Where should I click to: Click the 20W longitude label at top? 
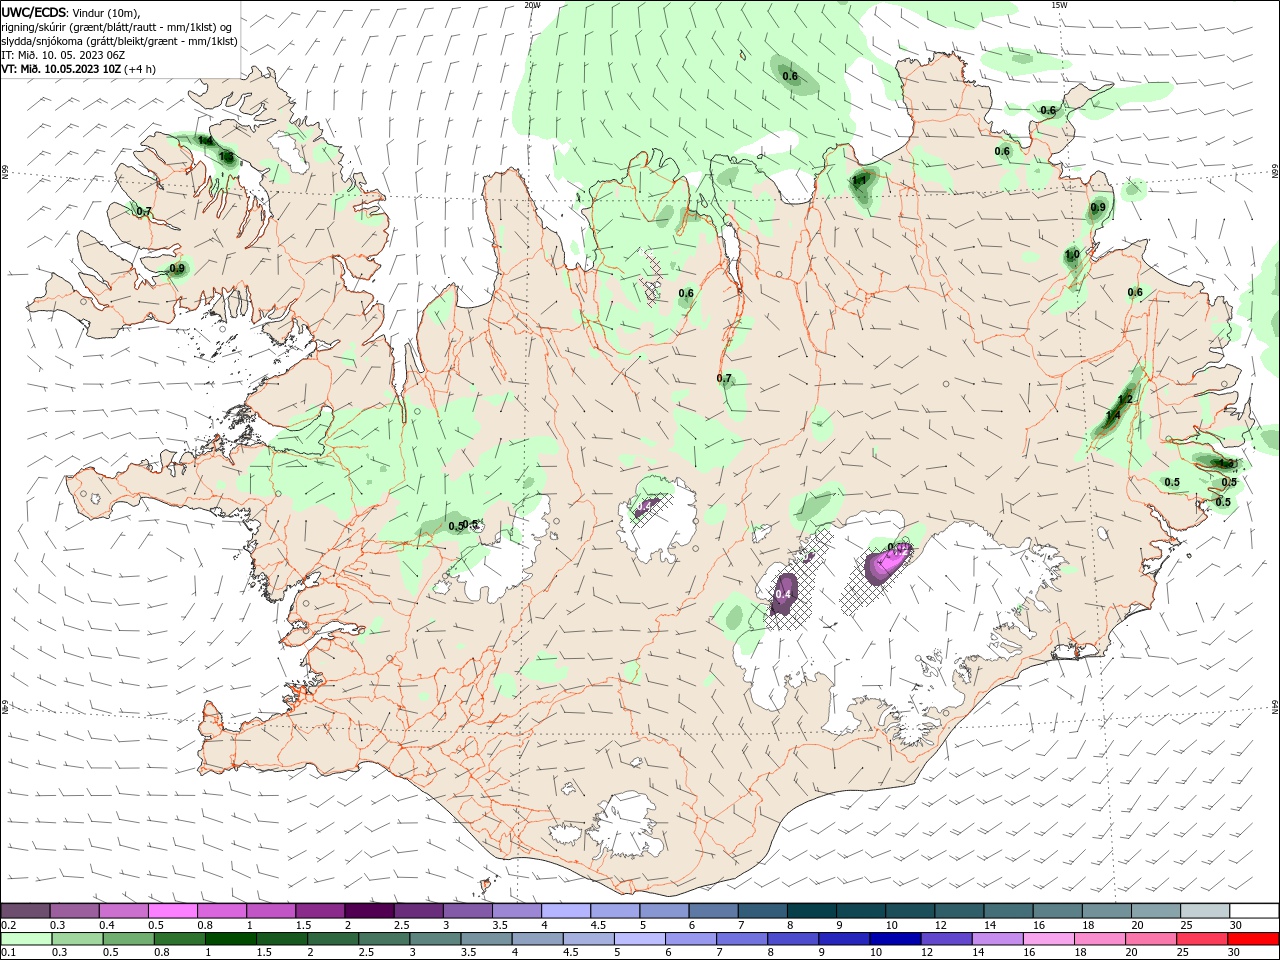(x=532, y=5)
